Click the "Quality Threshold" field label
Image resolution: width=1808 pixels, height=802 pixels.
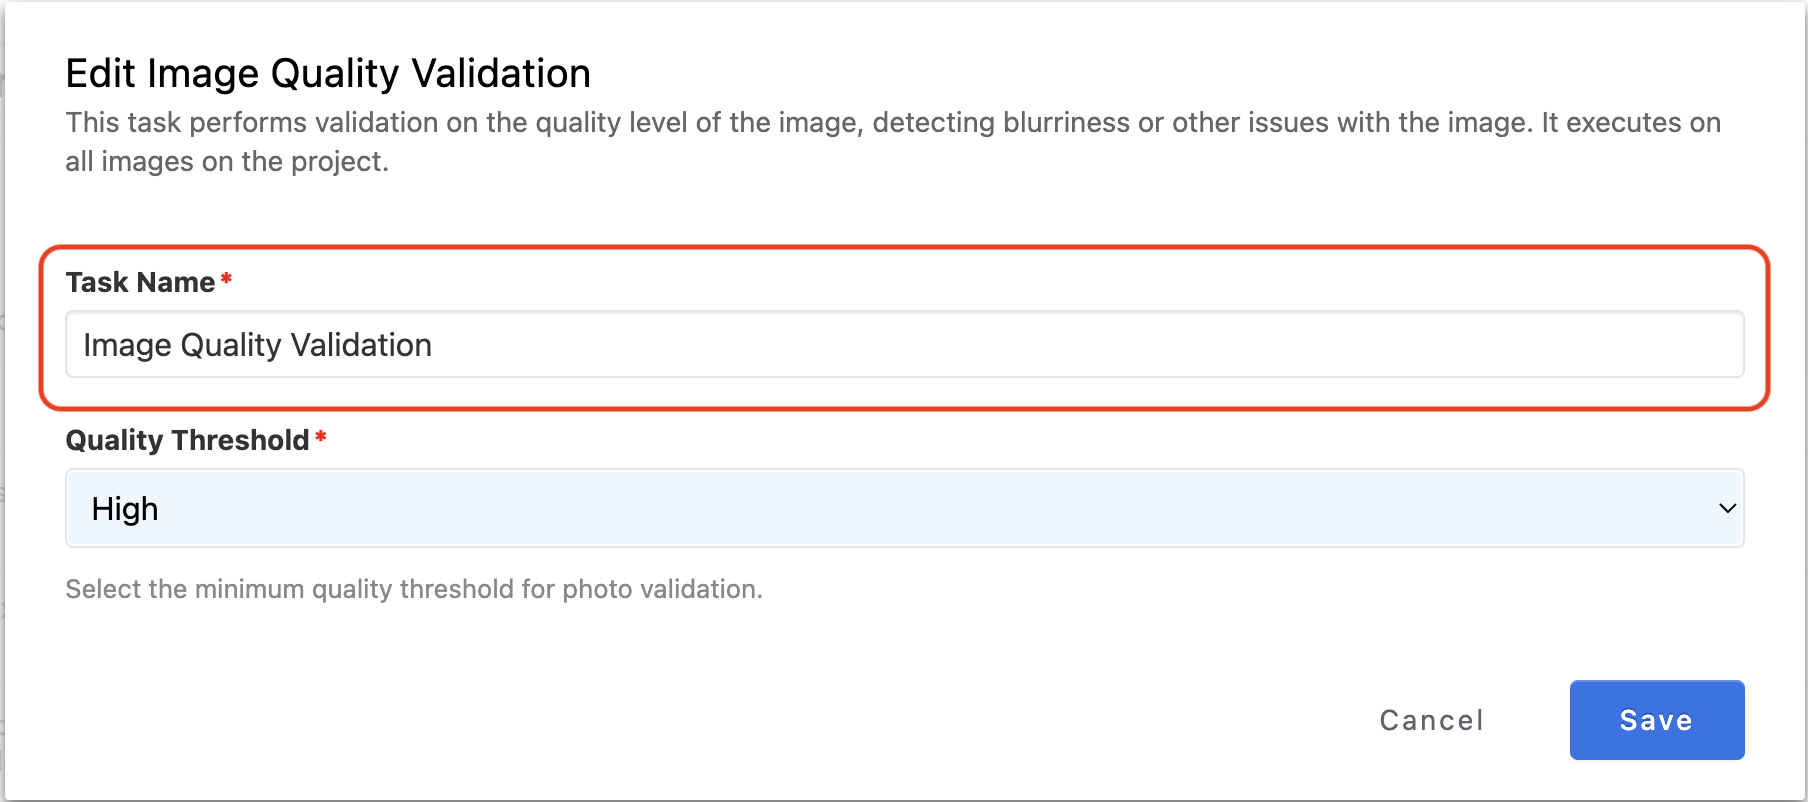187,440
